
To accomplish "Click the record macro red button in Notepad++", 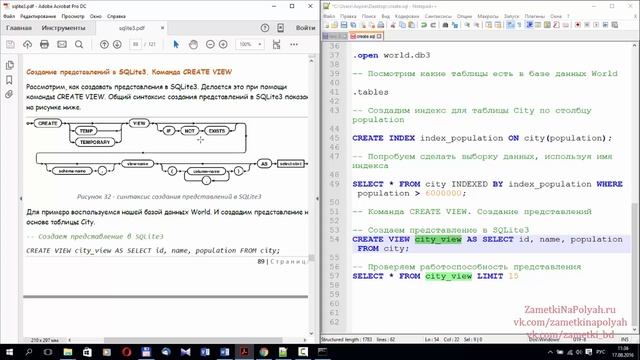I will pos(578,25).
